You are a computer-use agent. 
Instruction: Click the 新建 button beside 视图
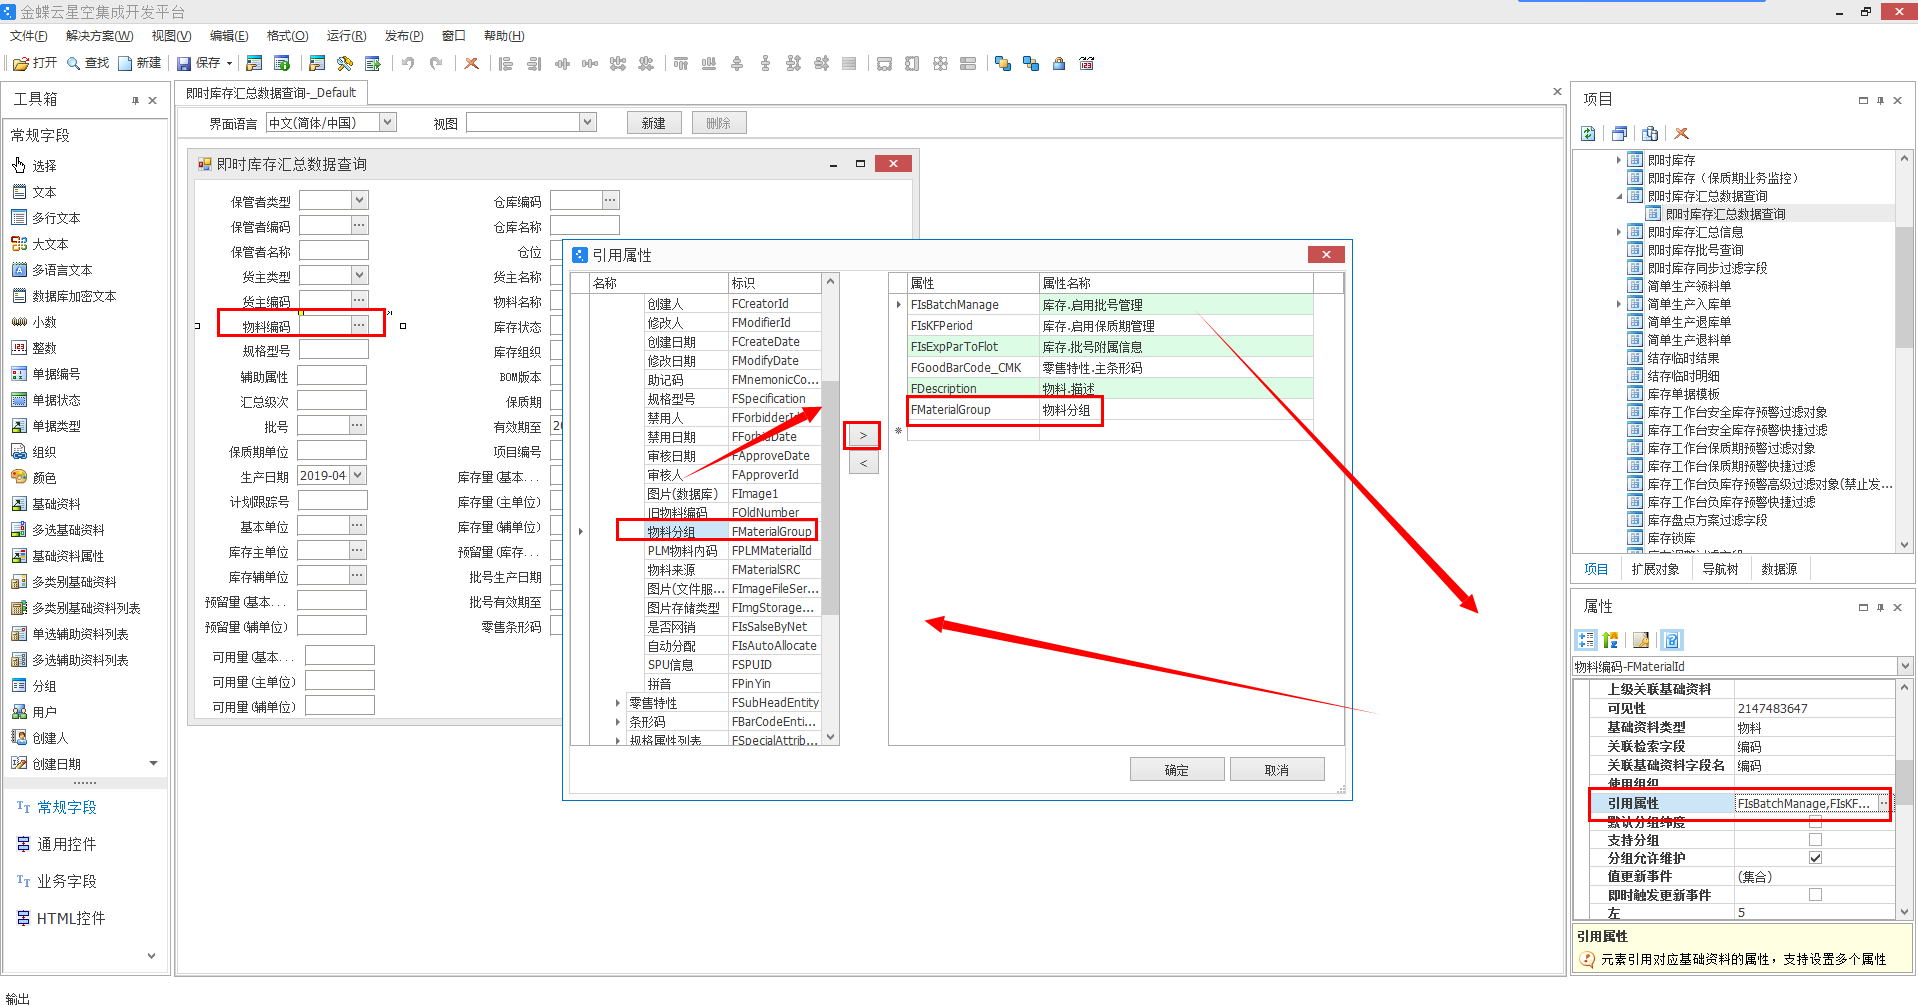click(x=654, y=122)
